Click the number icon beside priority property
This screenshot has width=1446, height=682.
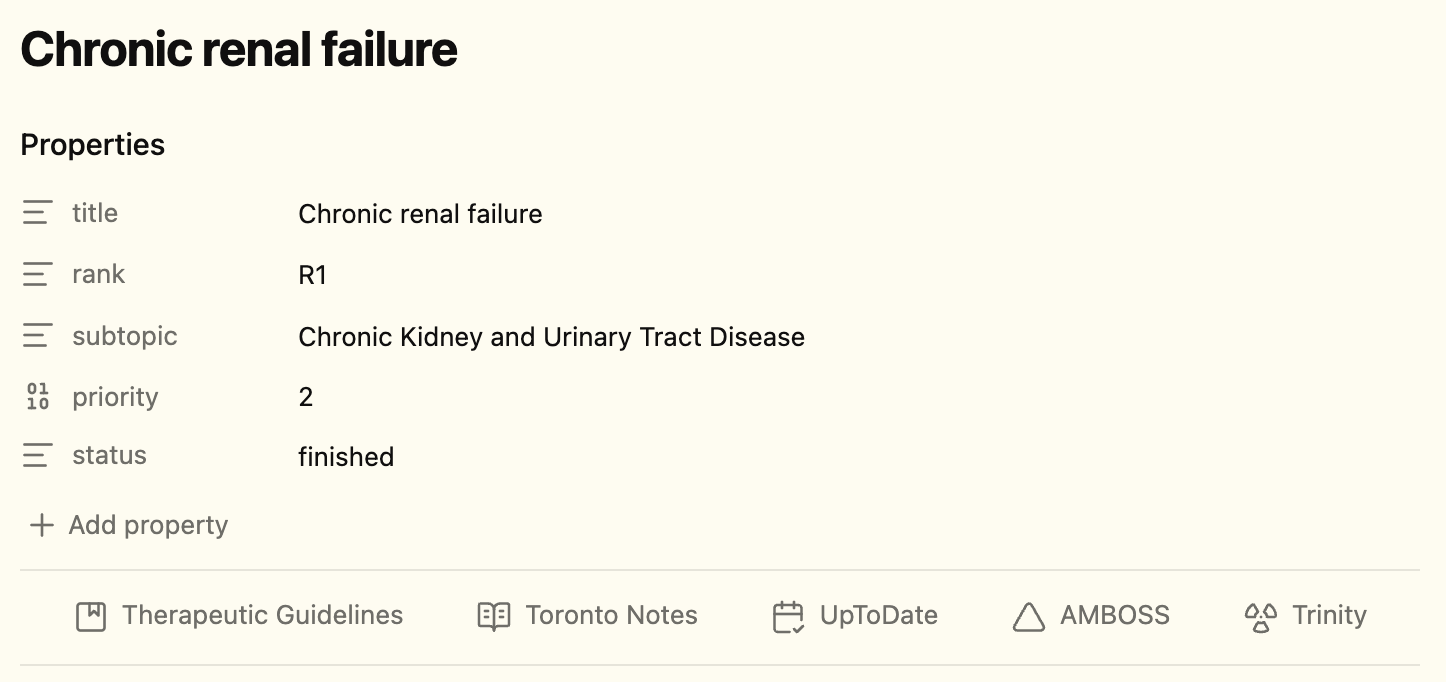click(x=37, y=397)
